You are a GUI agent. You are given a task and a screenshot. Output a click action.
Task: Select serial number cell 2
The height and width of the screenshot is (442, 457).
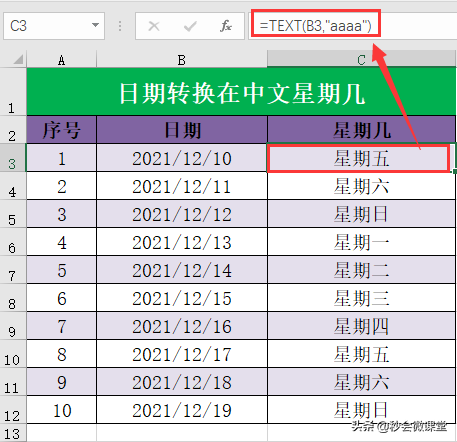pyautogui.click(x=62, y=186)
